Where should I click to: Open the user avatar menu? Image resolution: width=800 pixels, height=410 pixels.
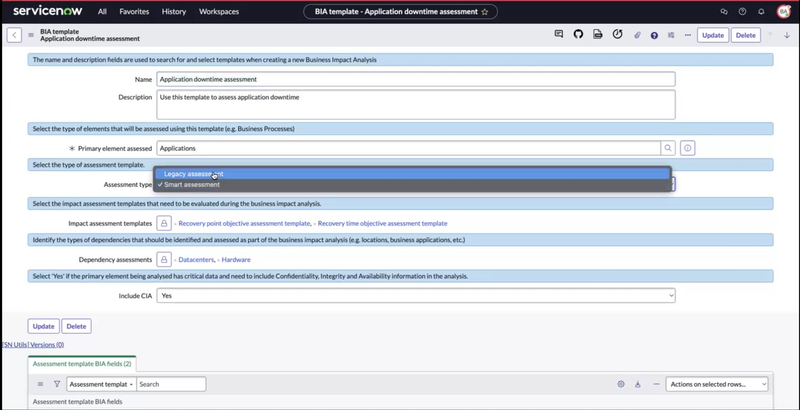click(x=784, y=11)
